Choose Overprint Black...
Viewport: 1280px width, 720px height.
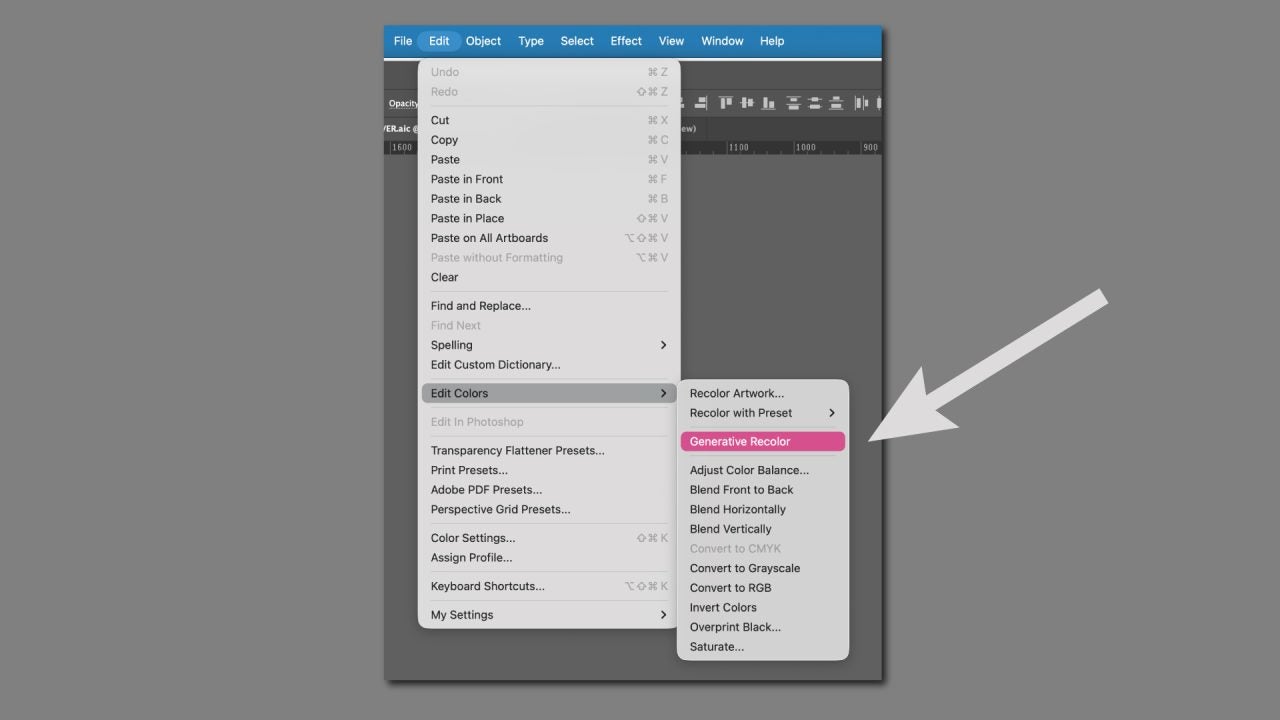[x=763, y=627]
